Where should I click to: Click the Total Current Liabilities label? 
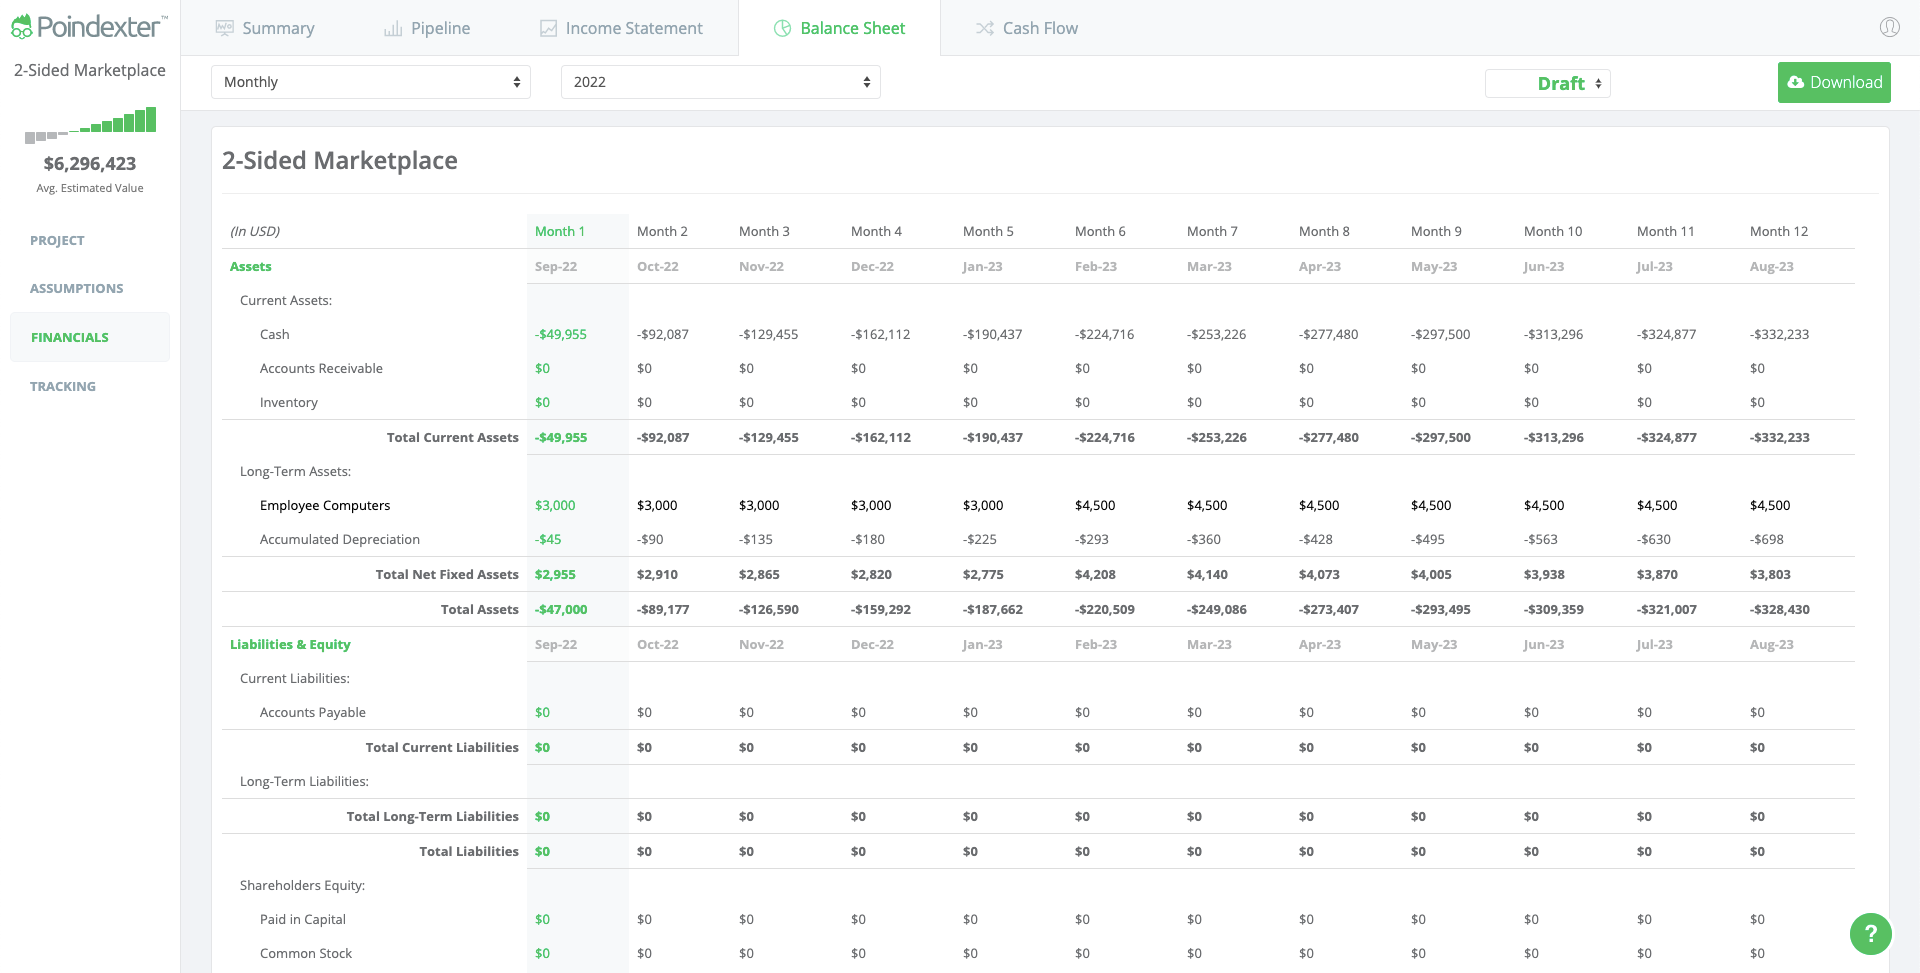tap(442, 747)
